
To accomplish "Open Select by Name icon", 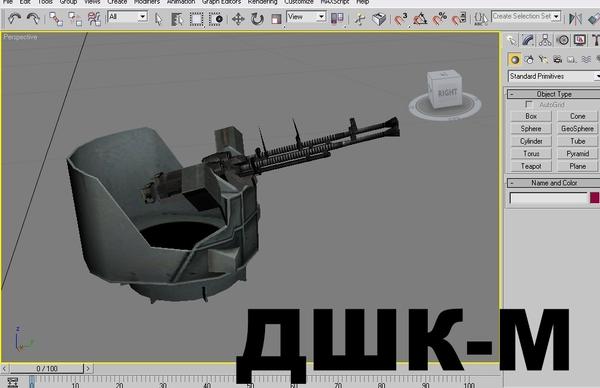I will [x=176, y=19].
